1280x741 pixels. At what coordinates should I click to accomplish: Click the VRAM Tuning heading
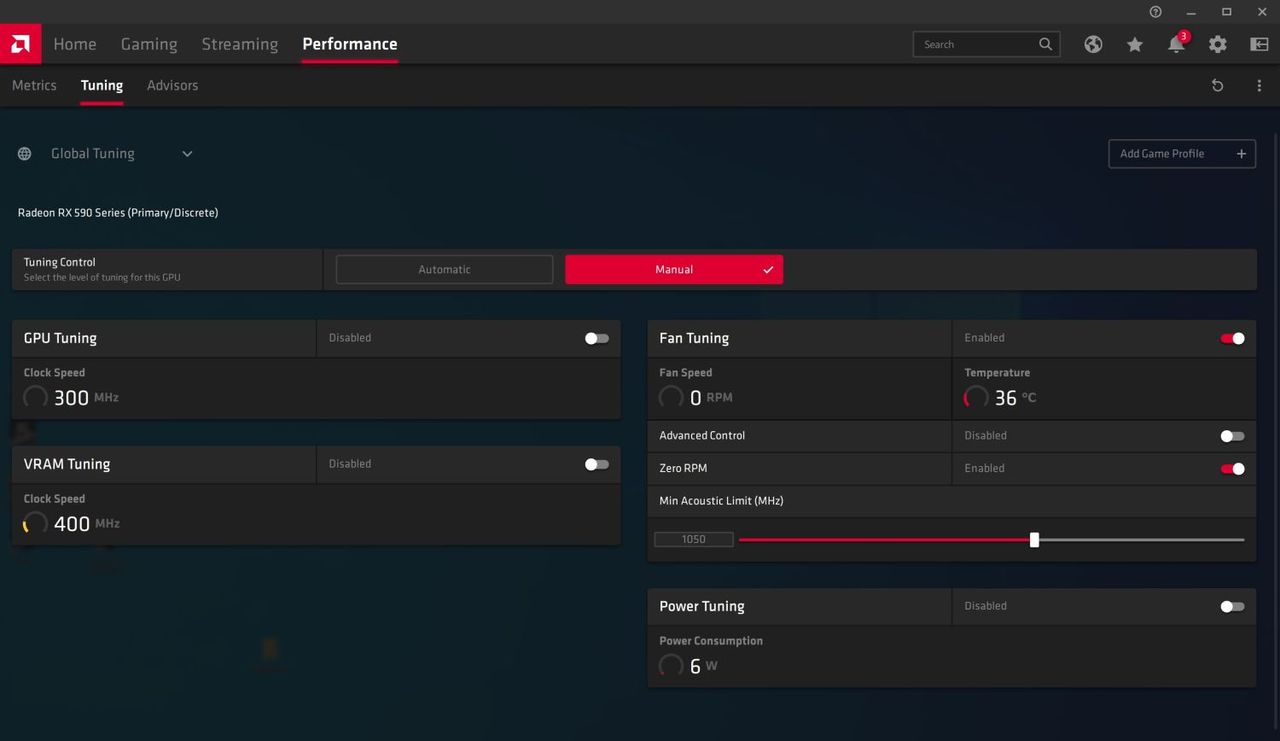(67, 464)
